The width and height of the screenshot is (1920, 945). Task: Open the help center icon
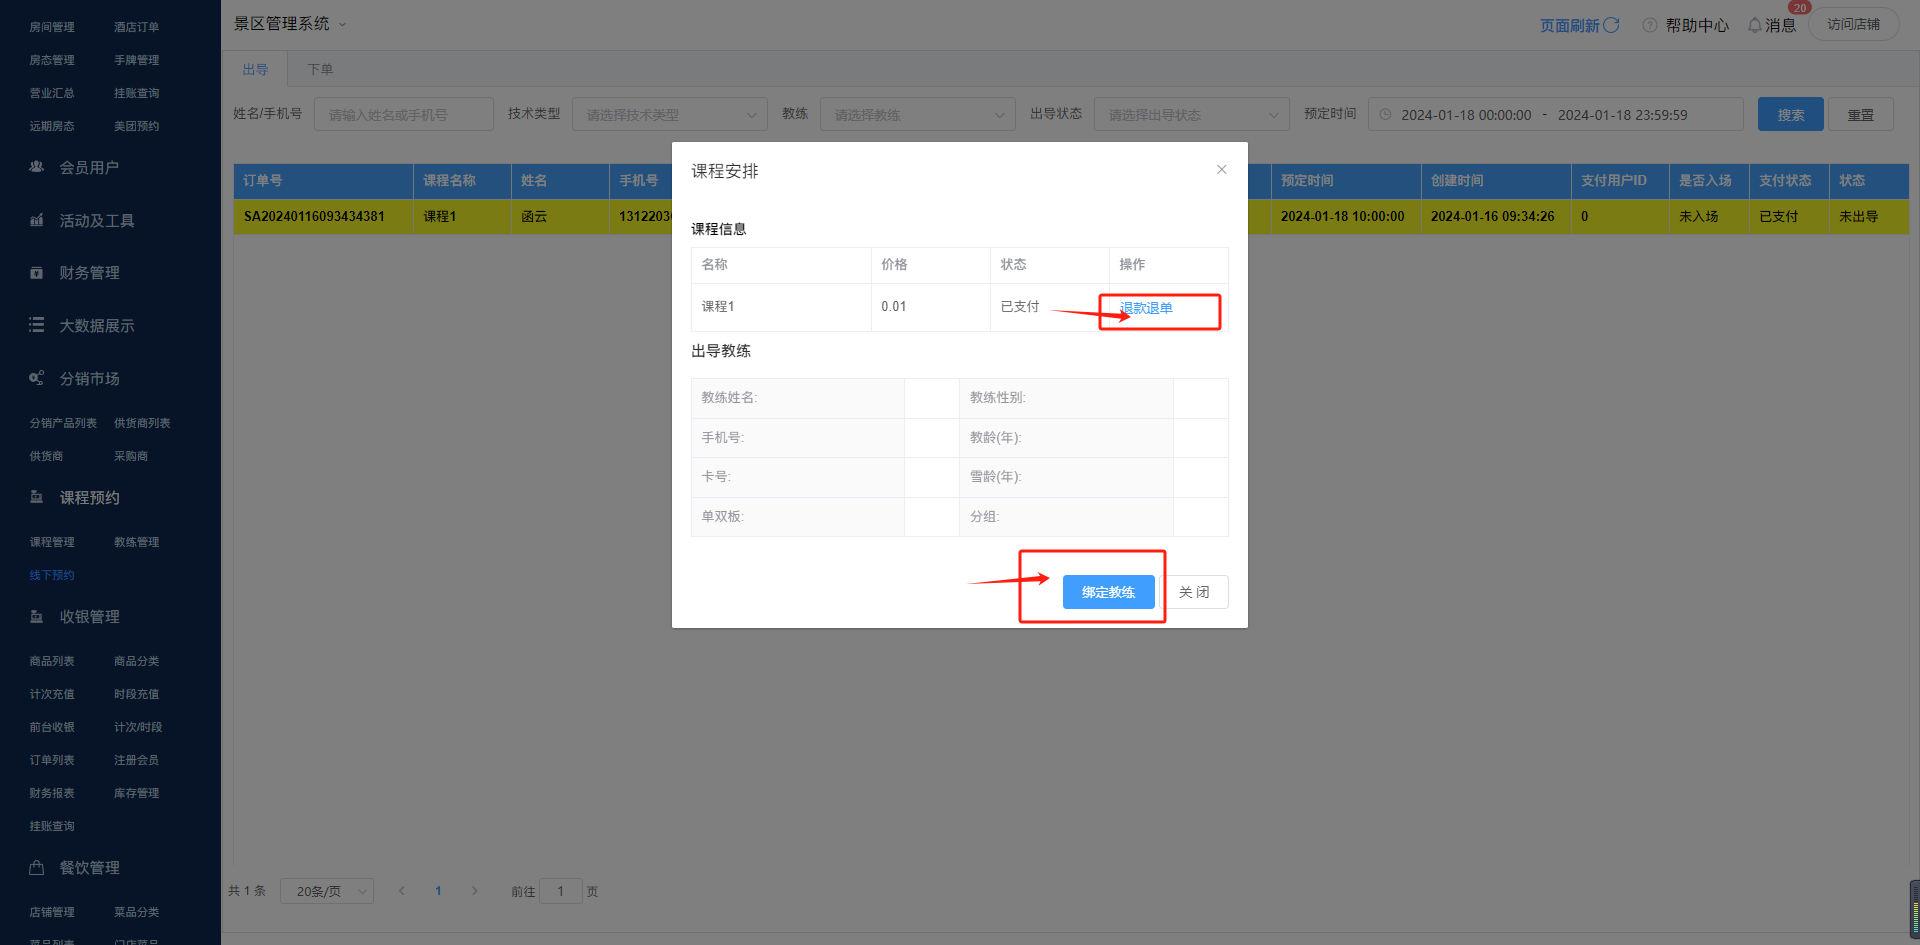(1650, 25)
